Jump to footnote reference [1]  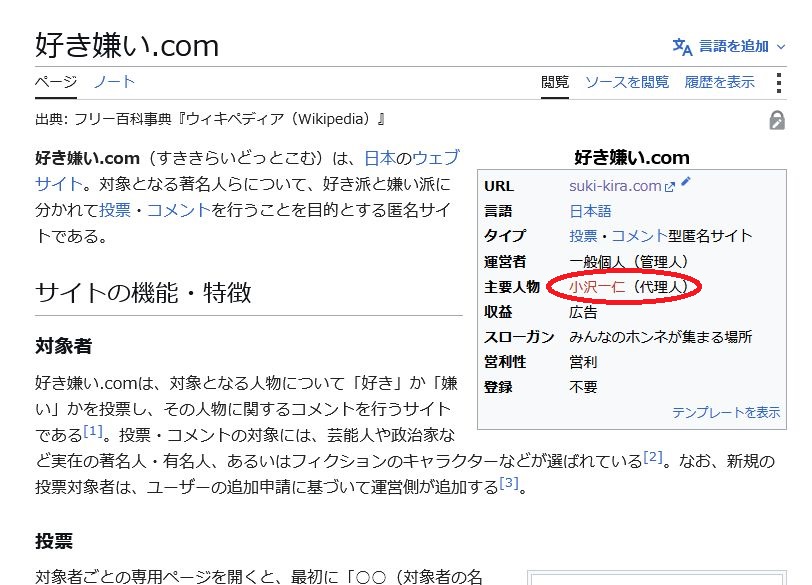coord(93,430)
